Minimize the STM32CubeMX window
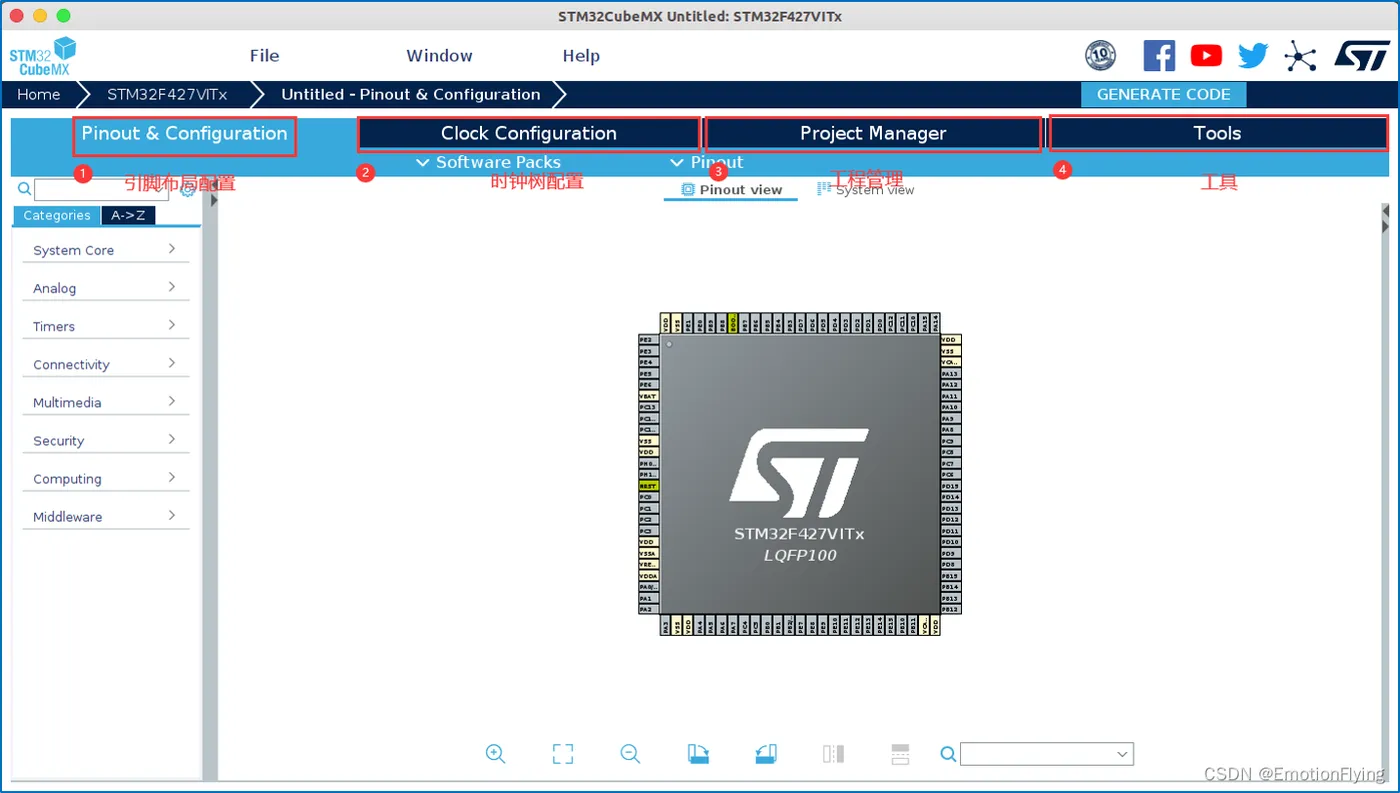Screen dimensions: 1400x793 pyautogui.click(x=40, y=16)
